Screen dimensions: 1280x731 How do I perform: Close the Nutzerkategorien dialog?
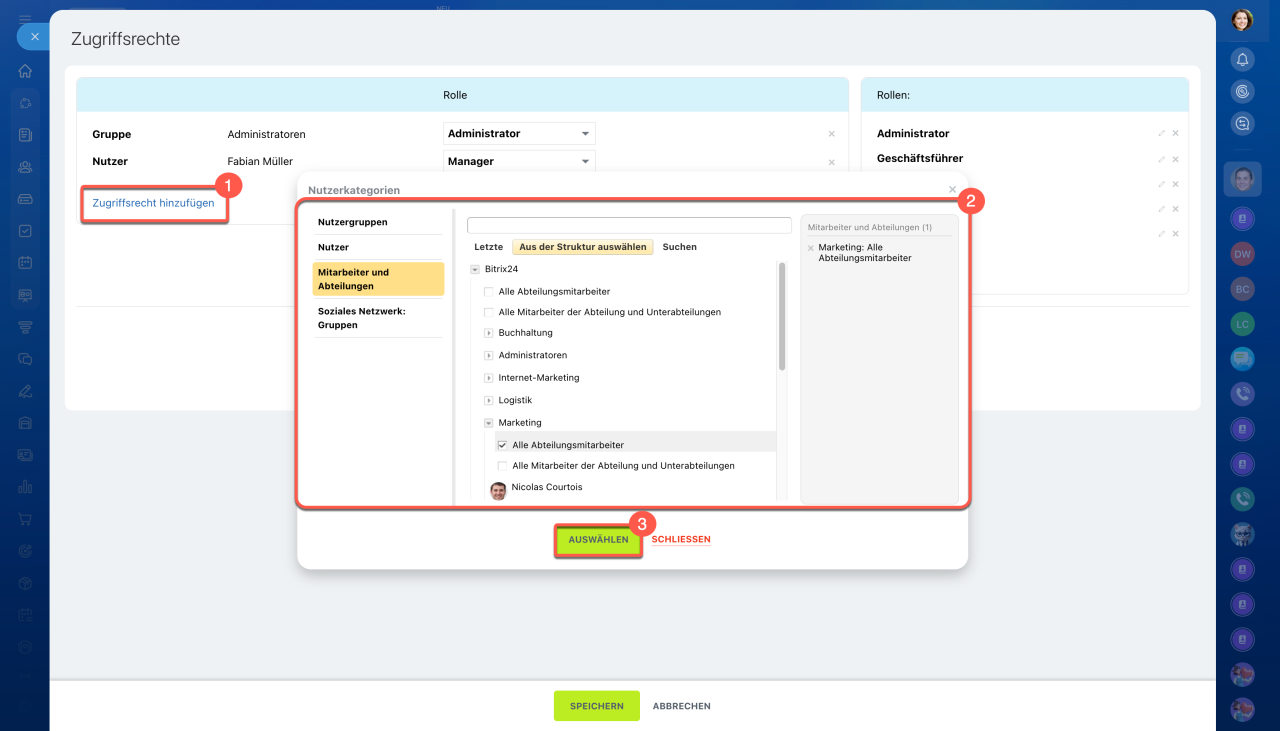[x=952, y=189]
